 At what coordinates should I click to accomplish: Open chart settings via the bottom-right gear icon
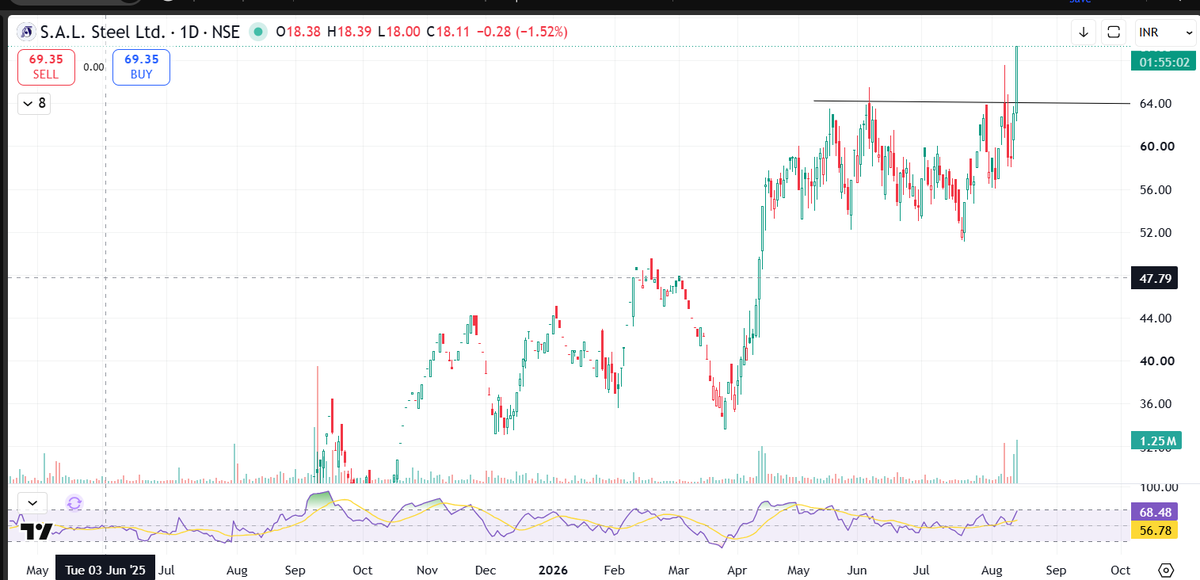(x=1165, y=570)
